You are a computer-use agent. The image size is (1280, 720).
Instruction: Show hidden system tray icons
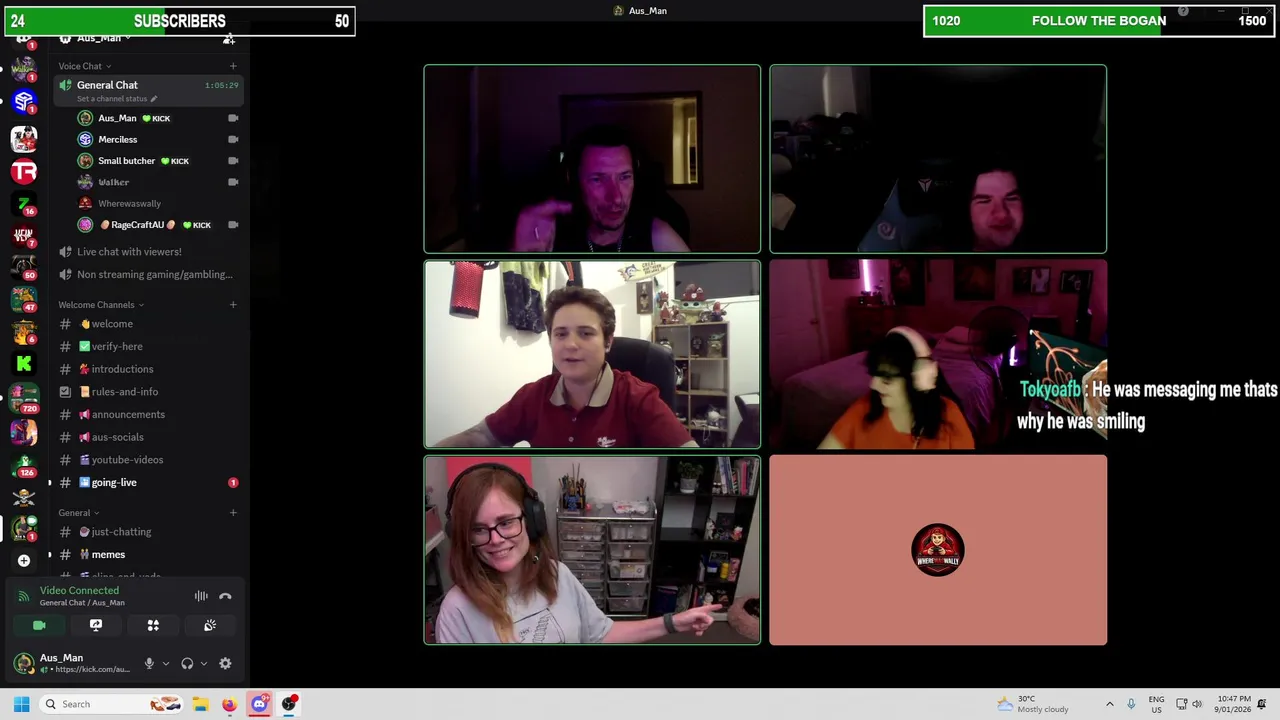tap(1109, 704)
